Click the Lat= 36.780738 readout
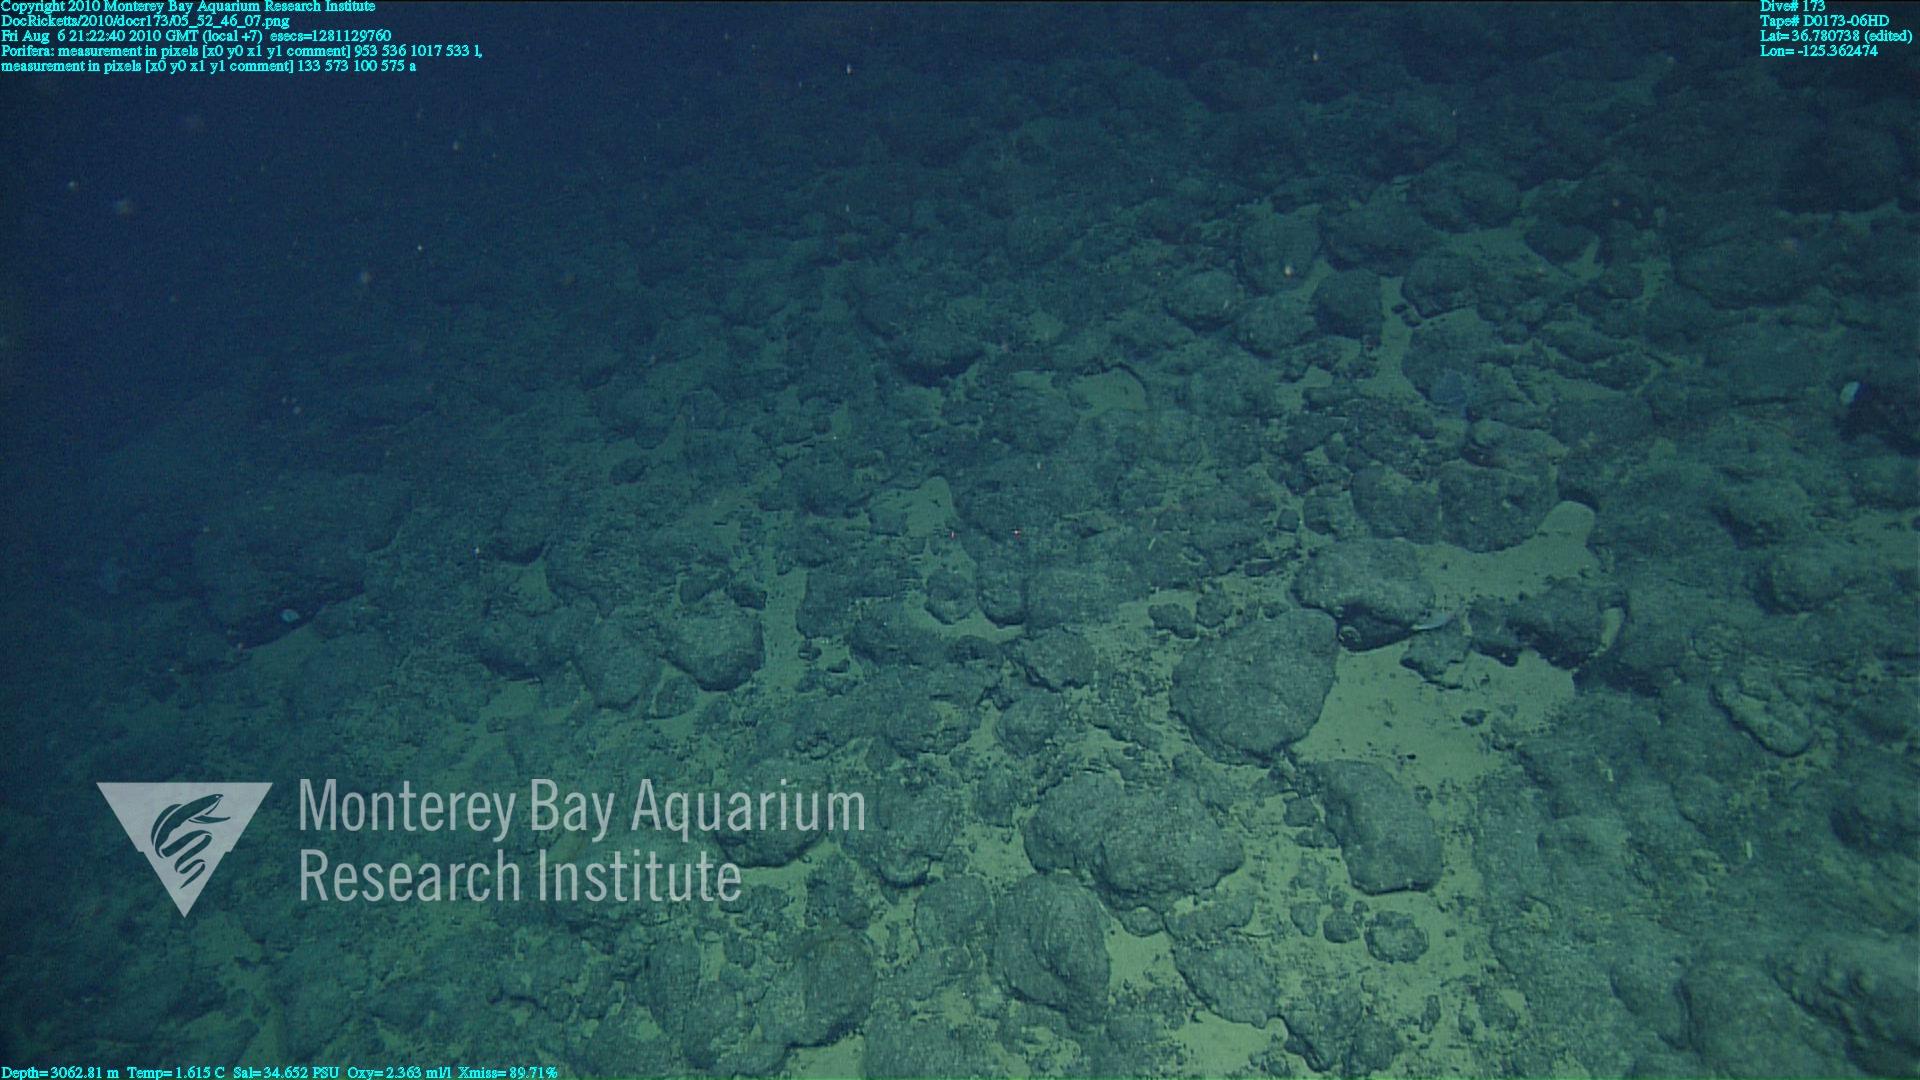 tap(1836, 36)
